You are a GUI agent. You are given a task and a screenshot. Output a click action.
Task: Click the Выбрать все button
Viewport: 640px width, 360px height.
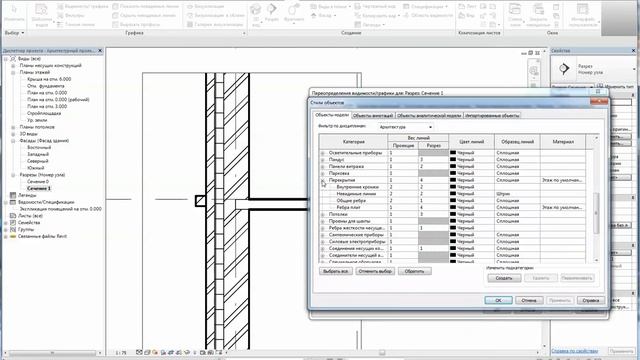336,271
